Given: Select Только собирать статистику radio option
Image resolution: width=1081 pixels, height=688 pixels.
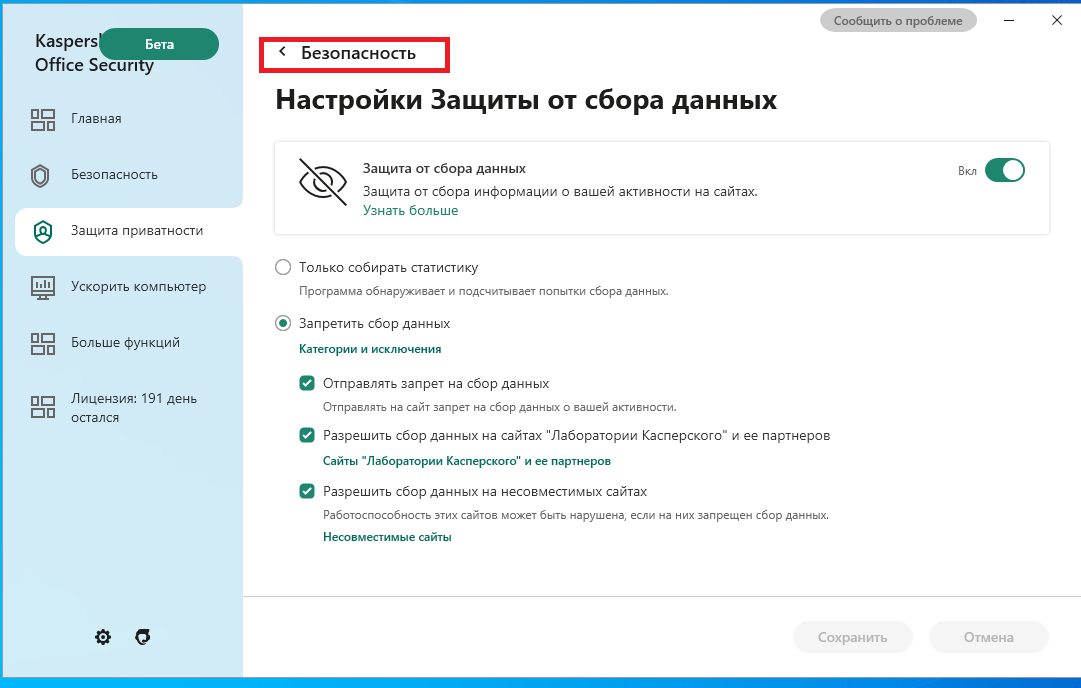Looking at the screenshot, I should (283, 267).
